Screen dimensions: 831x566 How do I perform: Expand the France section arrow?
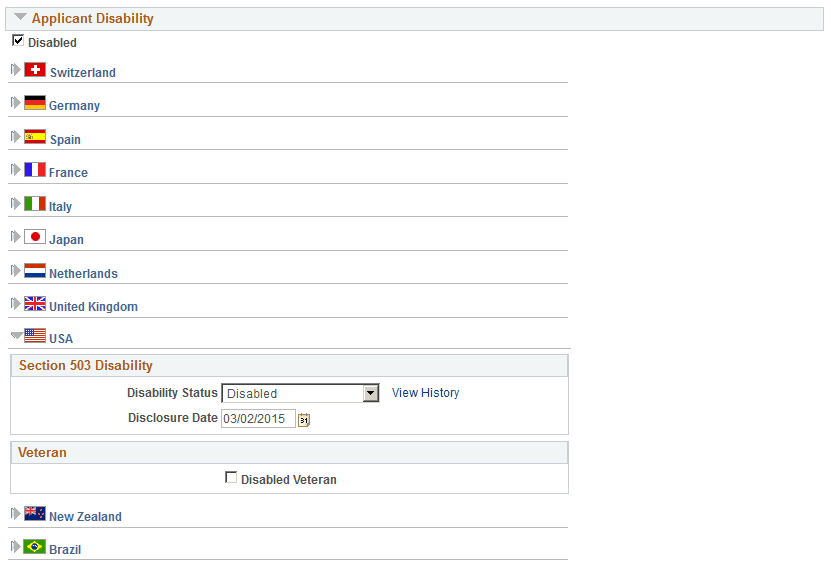click(x=15, y=170)
